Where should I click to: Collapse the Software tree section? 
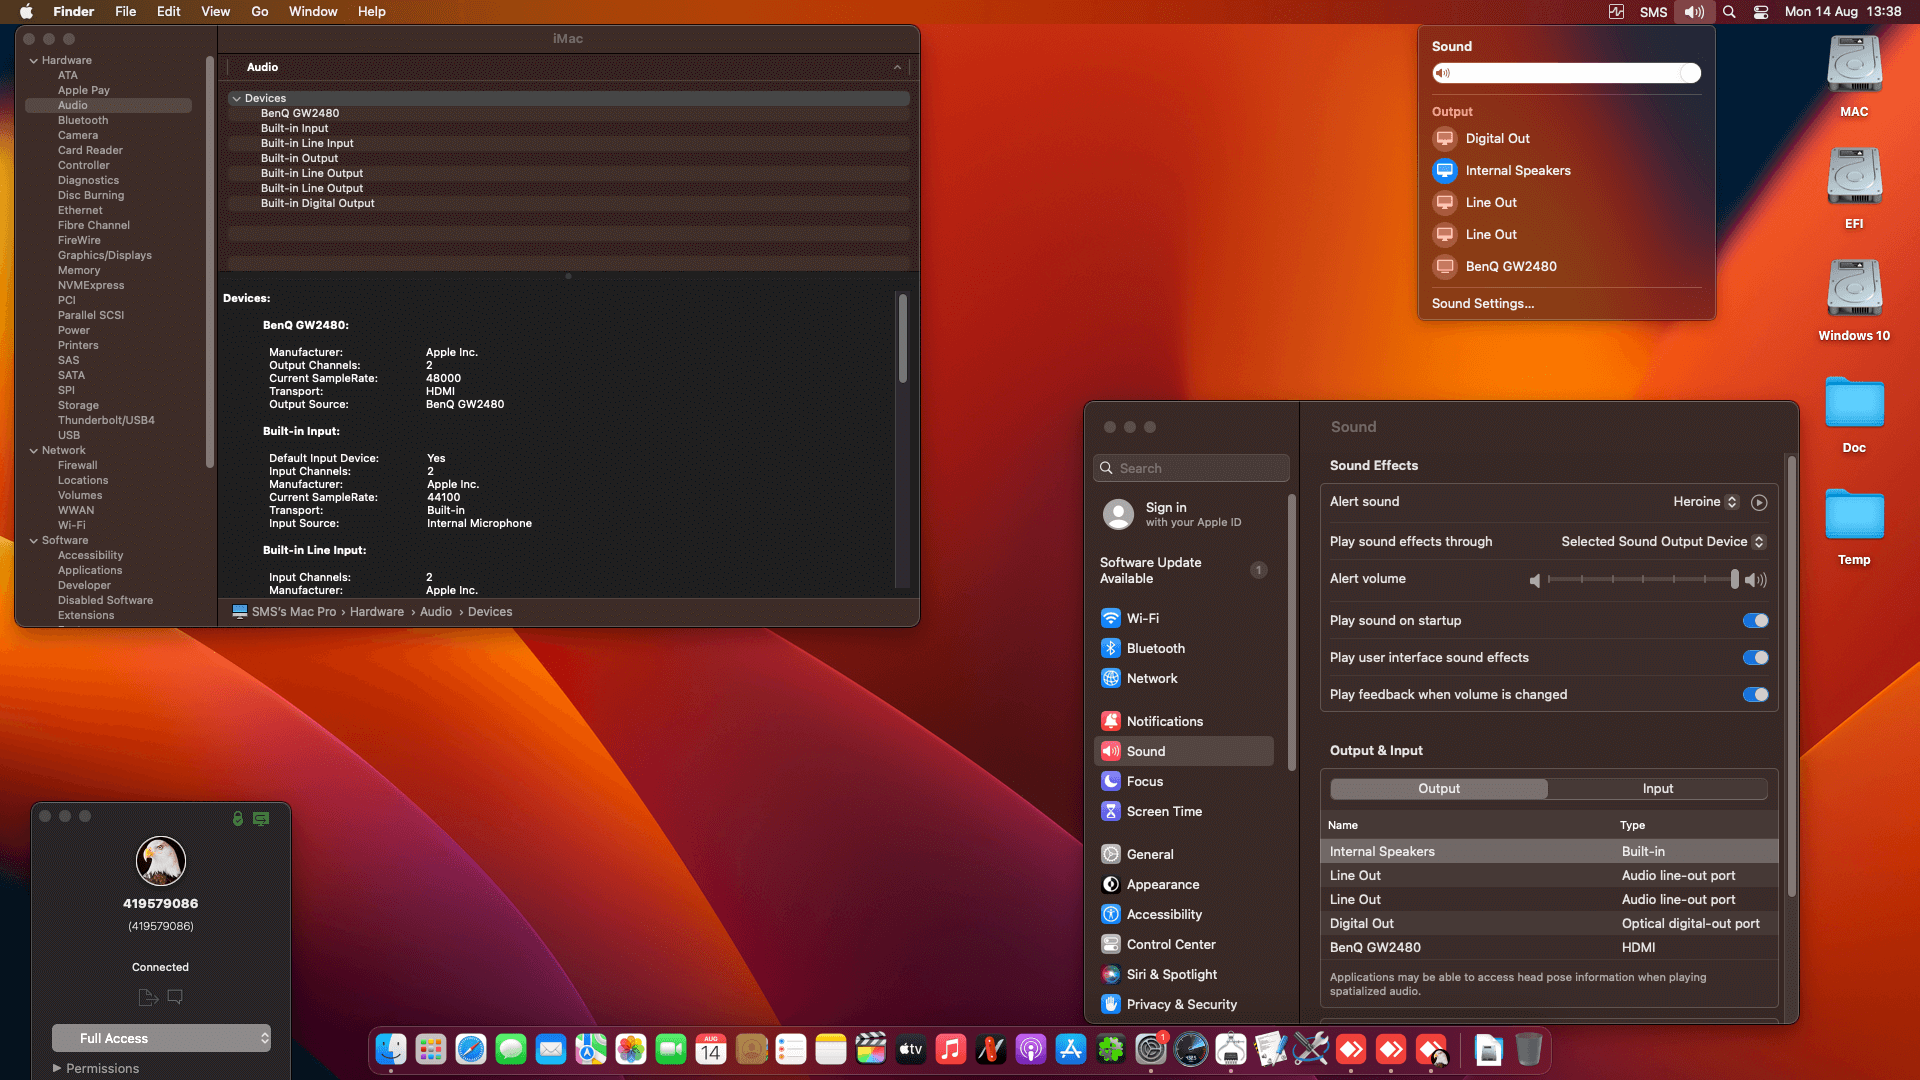33,541
